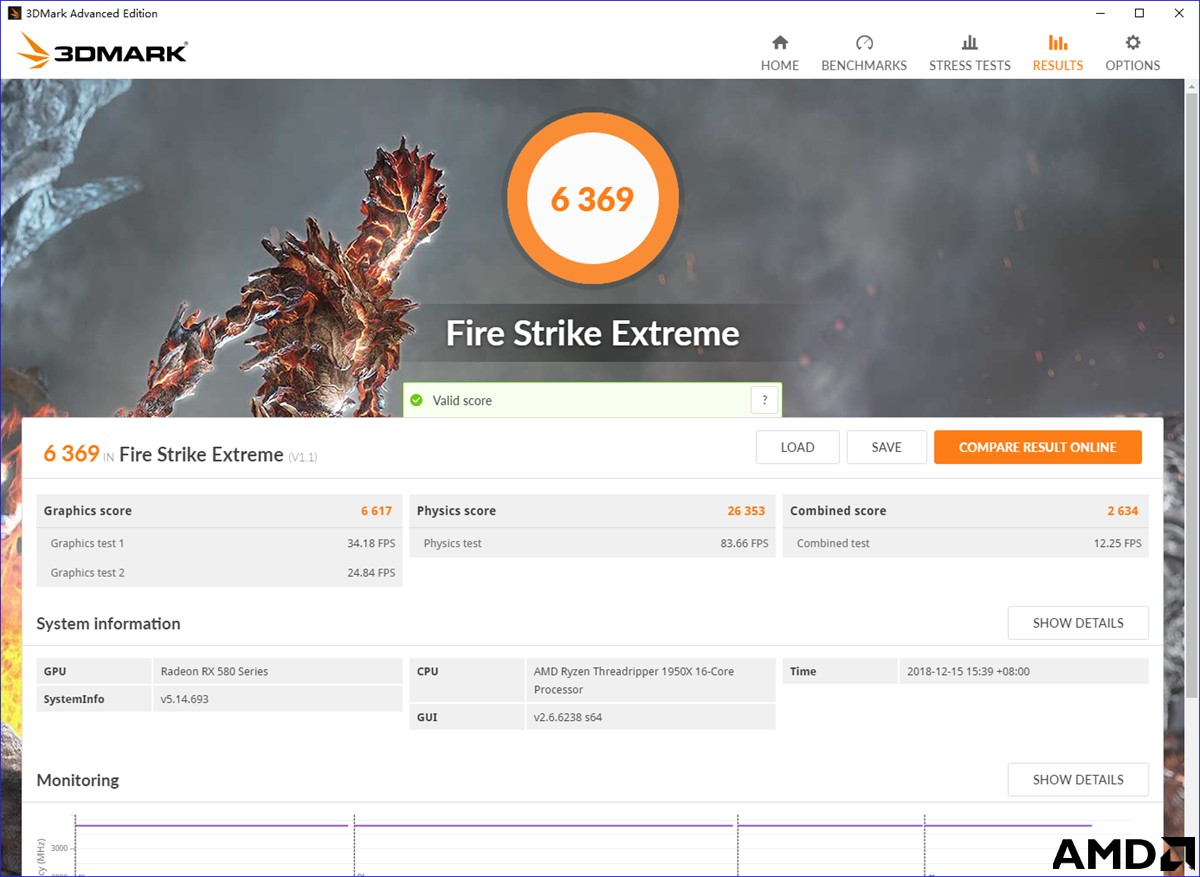This screenshot has height=877, width=1200.
Task: Click the Fire Strike Extreme title text
Action: 593,333
